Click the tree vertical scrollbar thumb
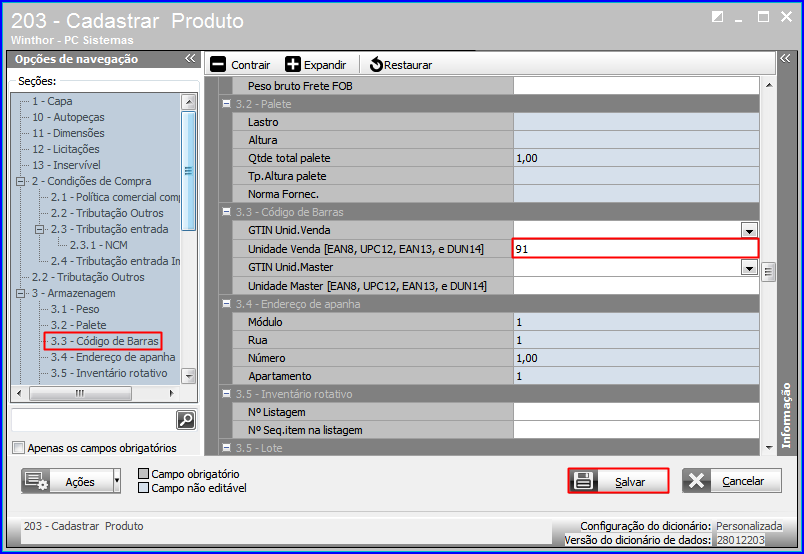The image size is (804, 554). 188,171
